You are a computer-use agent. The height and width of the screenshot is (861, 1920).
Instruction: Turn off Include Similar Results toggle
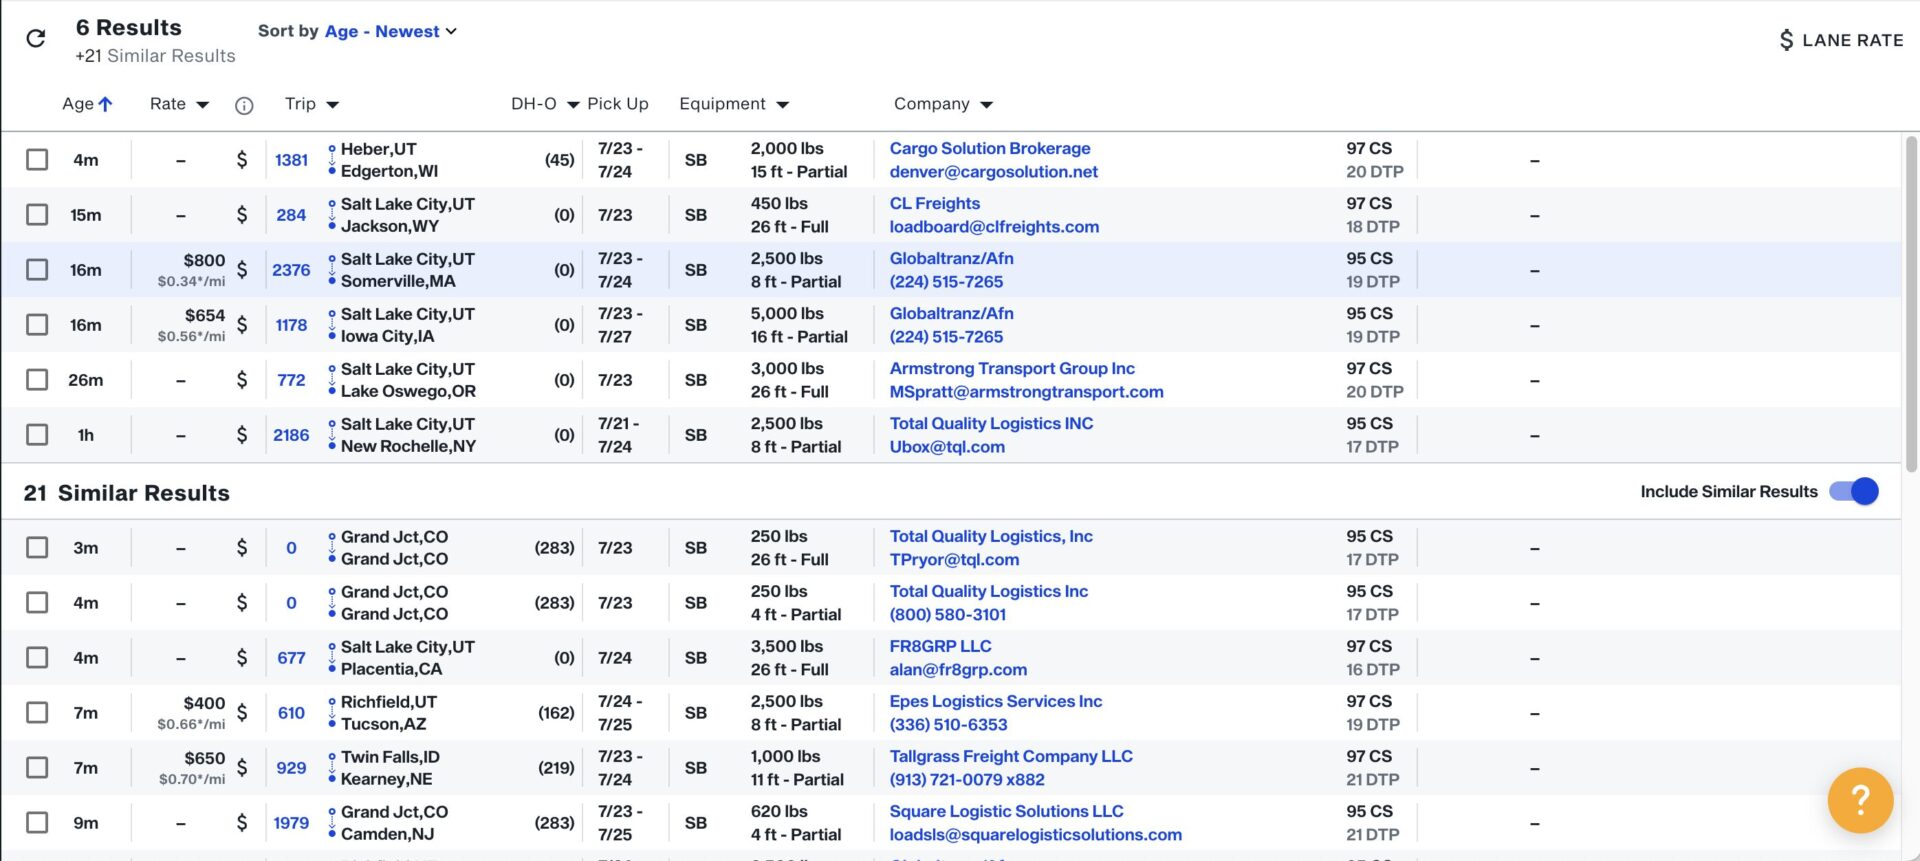pos(1853,492)
